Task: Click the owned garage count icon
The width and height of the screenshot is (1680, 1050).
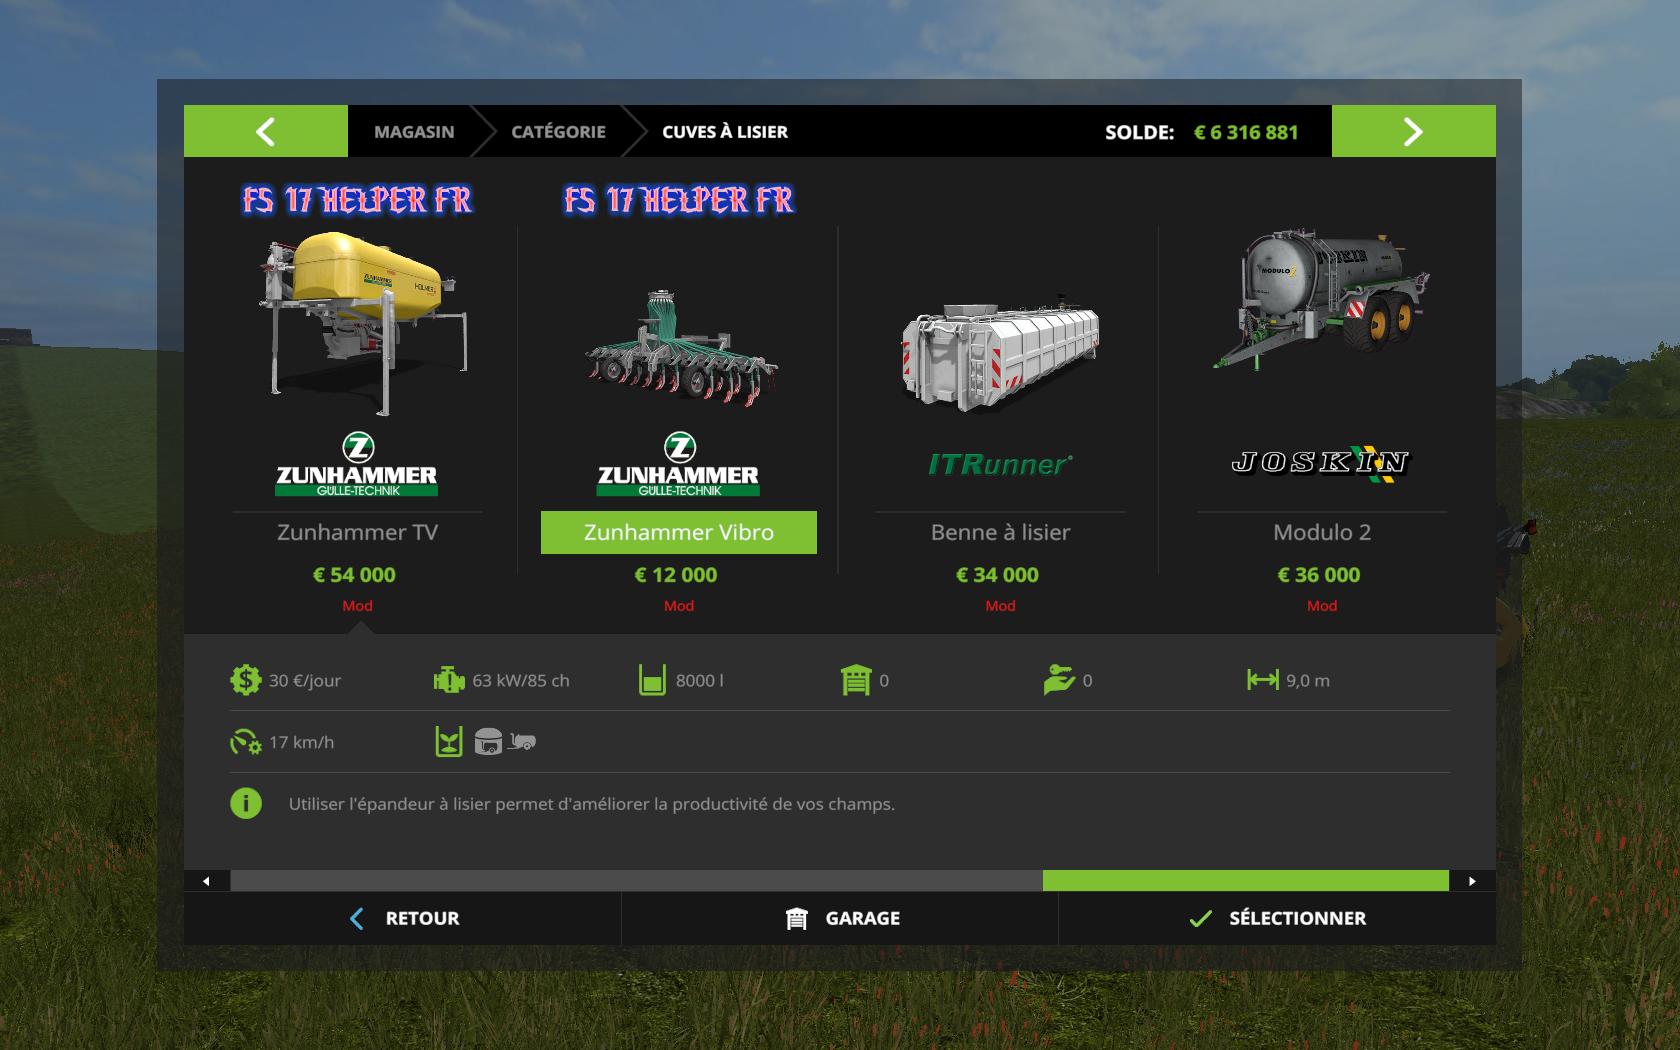Action: pos(856,680)
